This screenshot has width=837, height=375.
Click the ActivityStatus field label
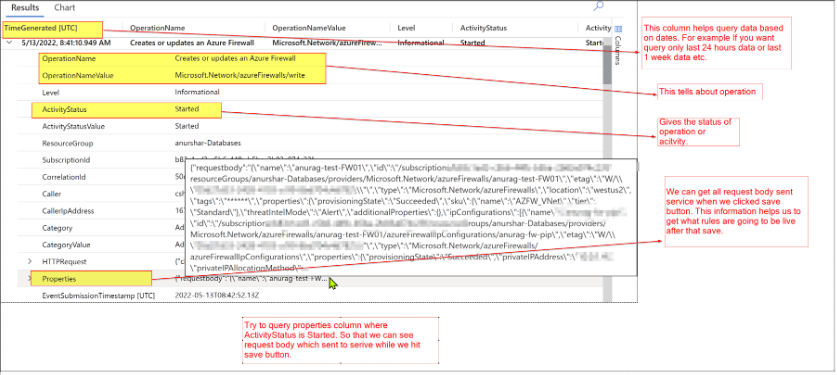[x=64, y=109]
